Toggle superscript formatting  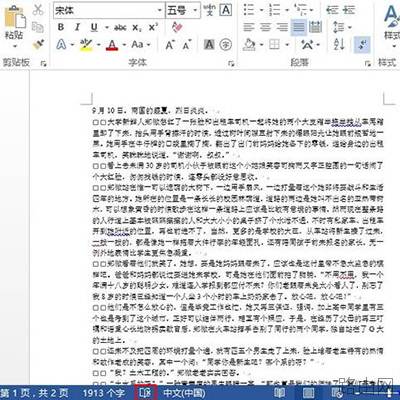coord(153,27)
